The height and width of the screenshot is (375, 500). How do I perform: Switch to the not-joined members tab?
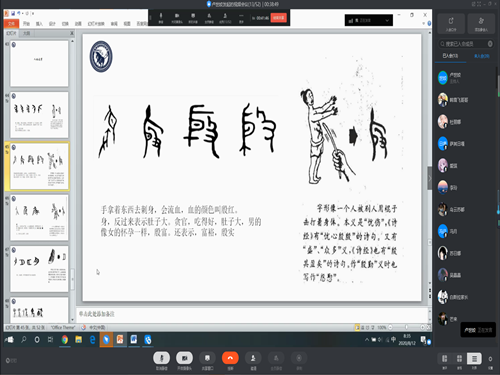point(482,56)
